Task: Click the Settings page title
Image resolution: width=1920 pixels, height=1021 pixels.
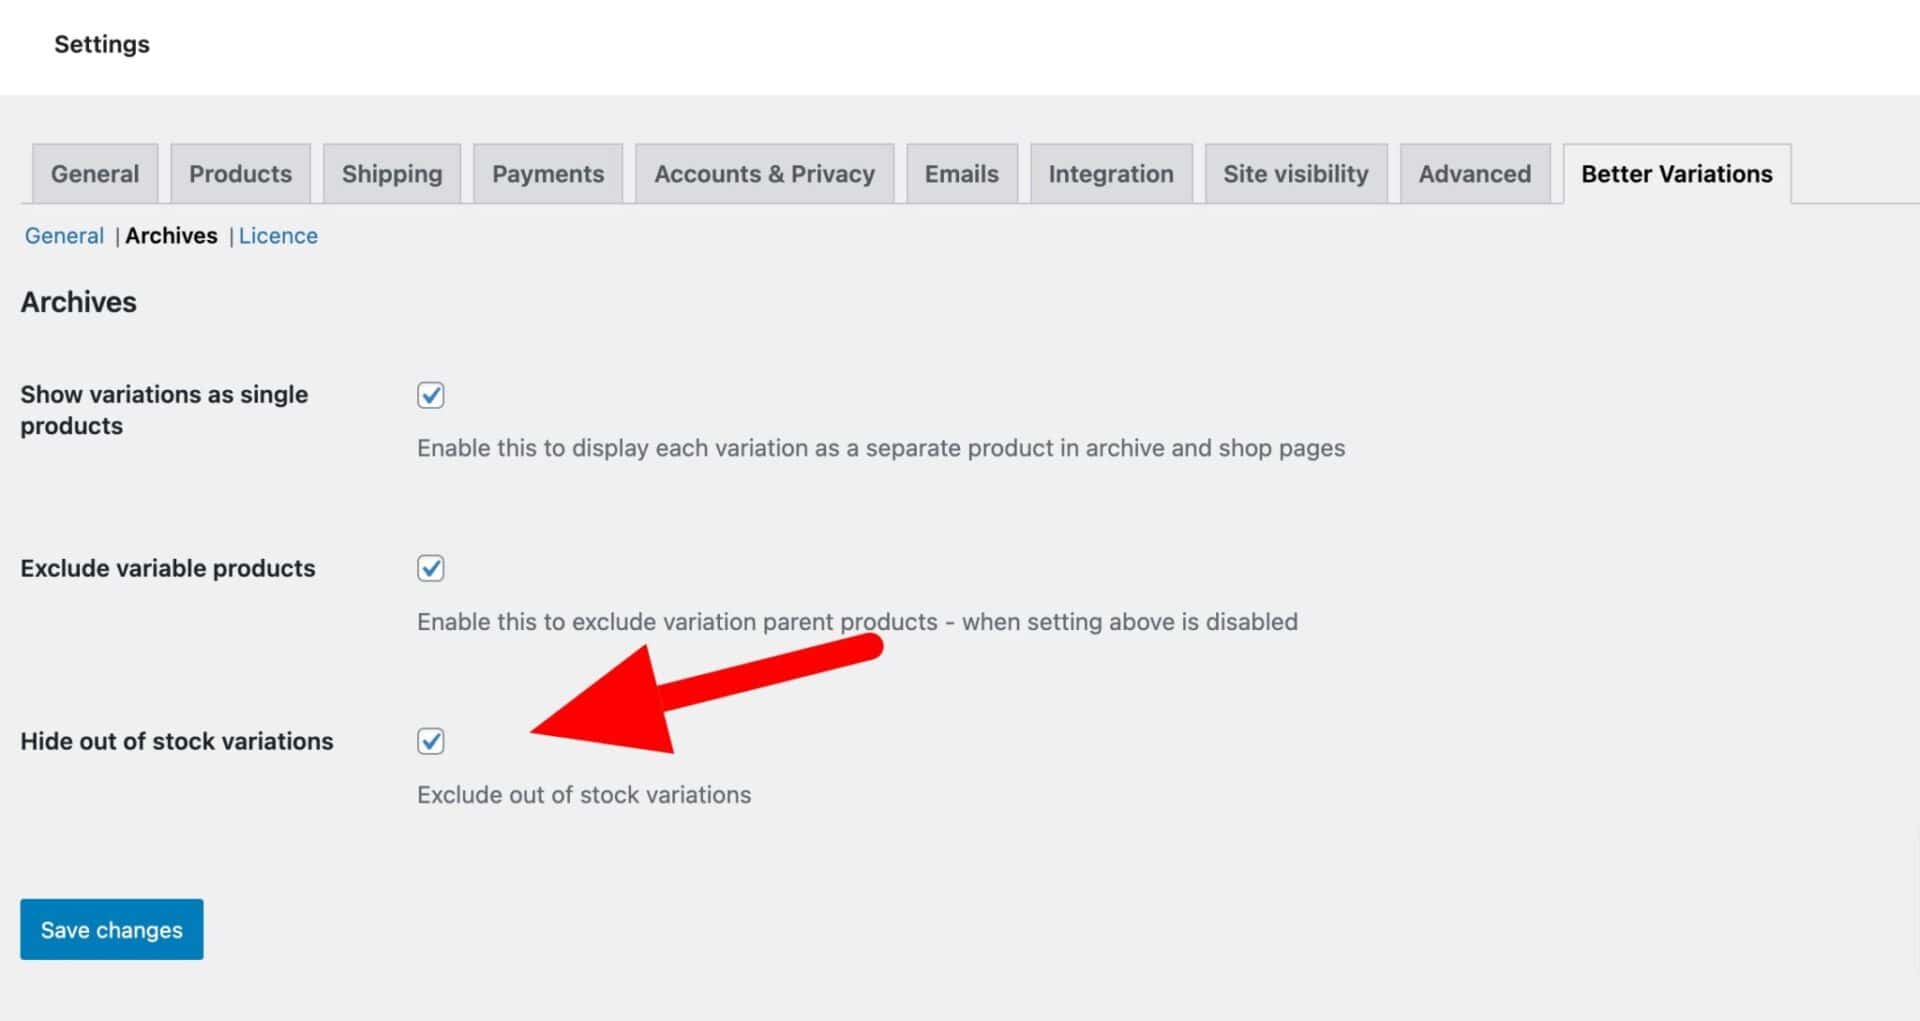Action: tap(102, 44)
